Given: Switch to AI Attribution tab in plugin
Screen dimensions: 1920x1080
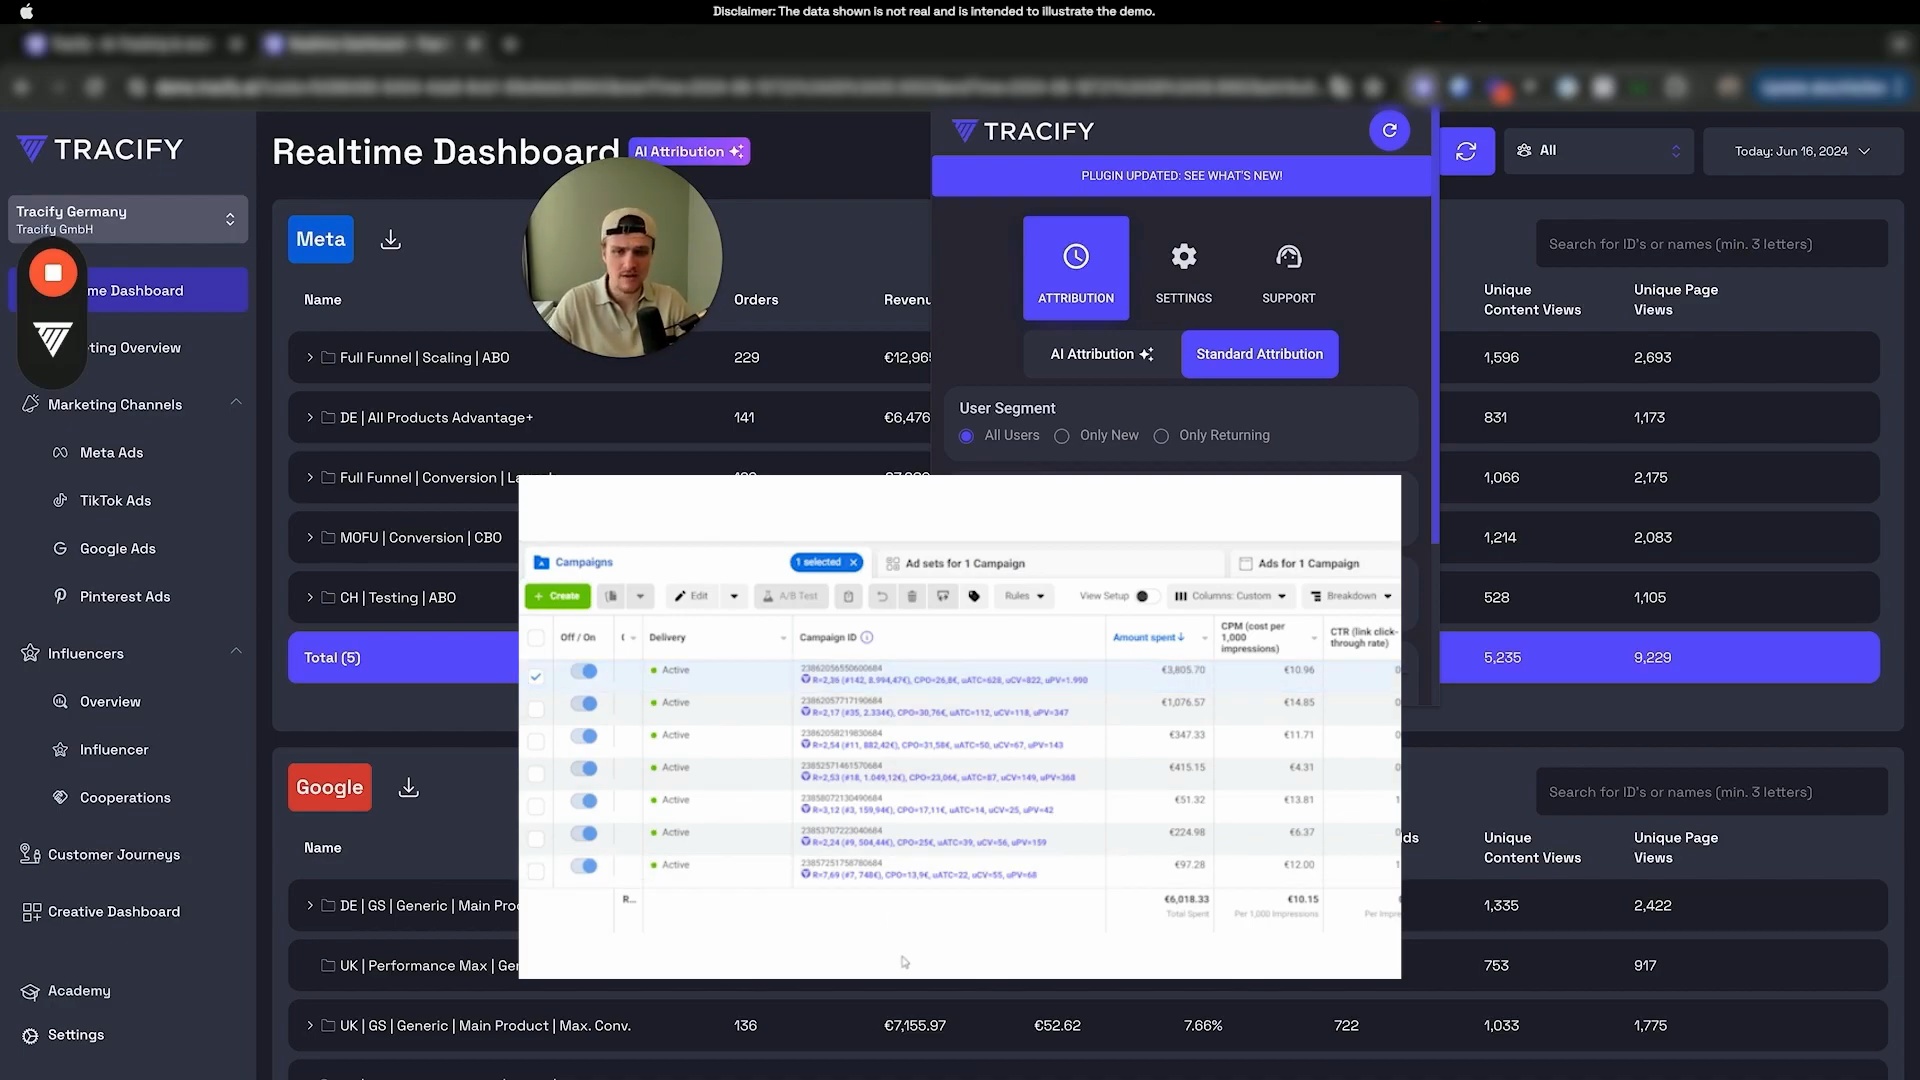Looking at the screenshot, I should (1101, 354).
